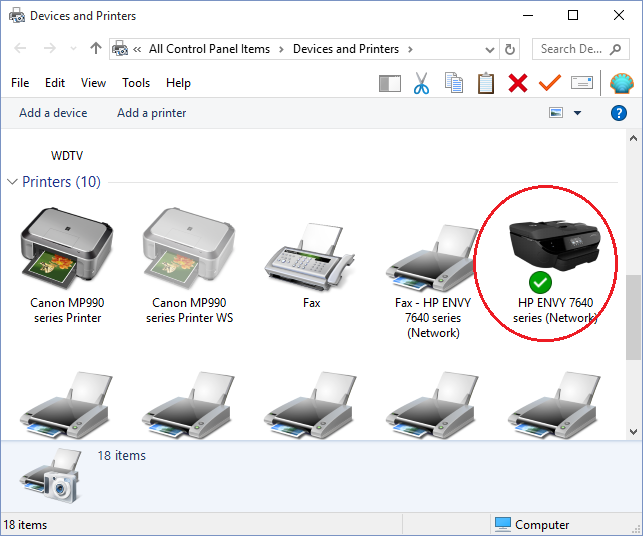643x536 pixels.
Task: Expand chevron after Devices and Printers breadcrumb
Action: 410,50
